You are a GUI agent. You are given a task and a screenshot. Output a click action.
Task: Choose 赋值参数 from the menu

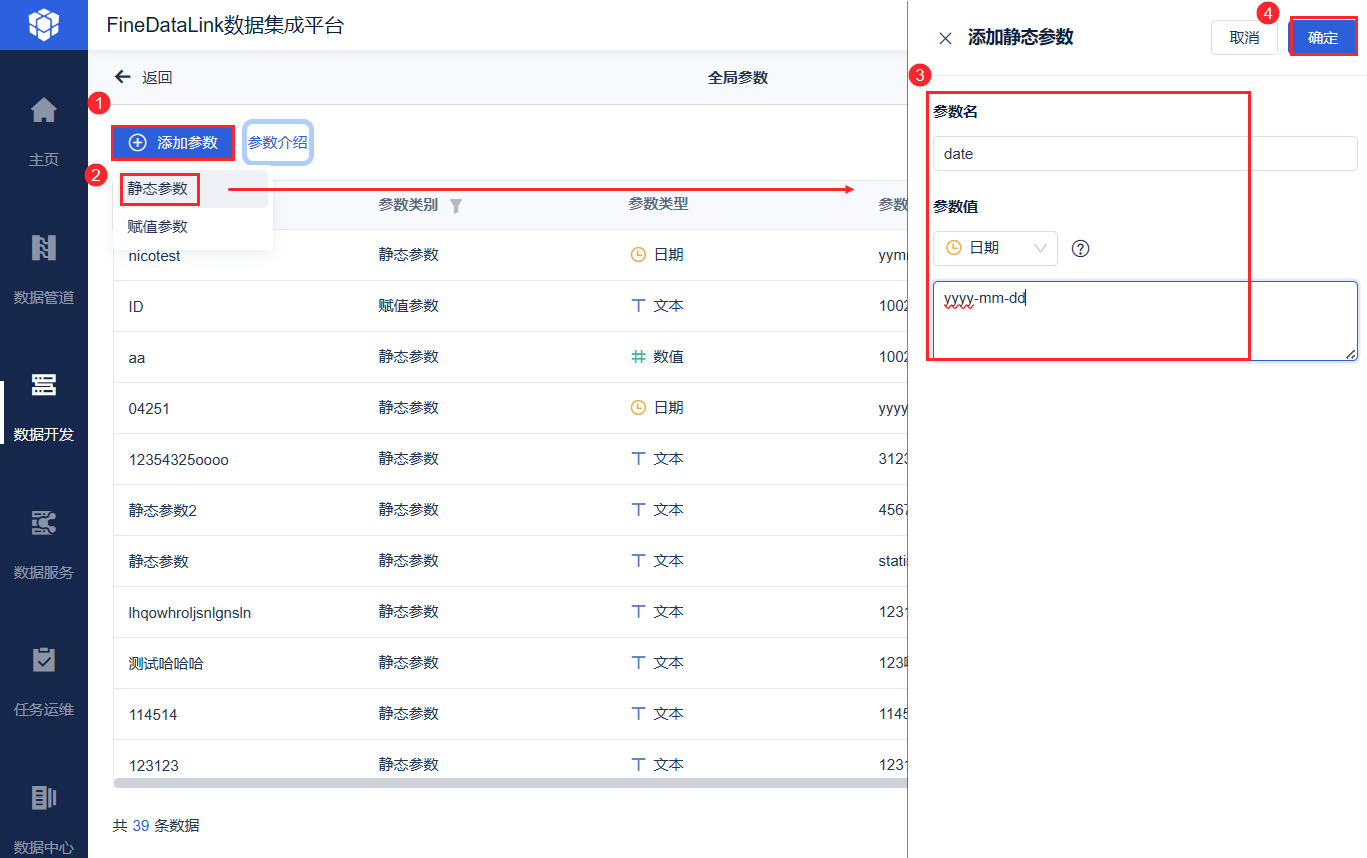[x=158, y=227]
